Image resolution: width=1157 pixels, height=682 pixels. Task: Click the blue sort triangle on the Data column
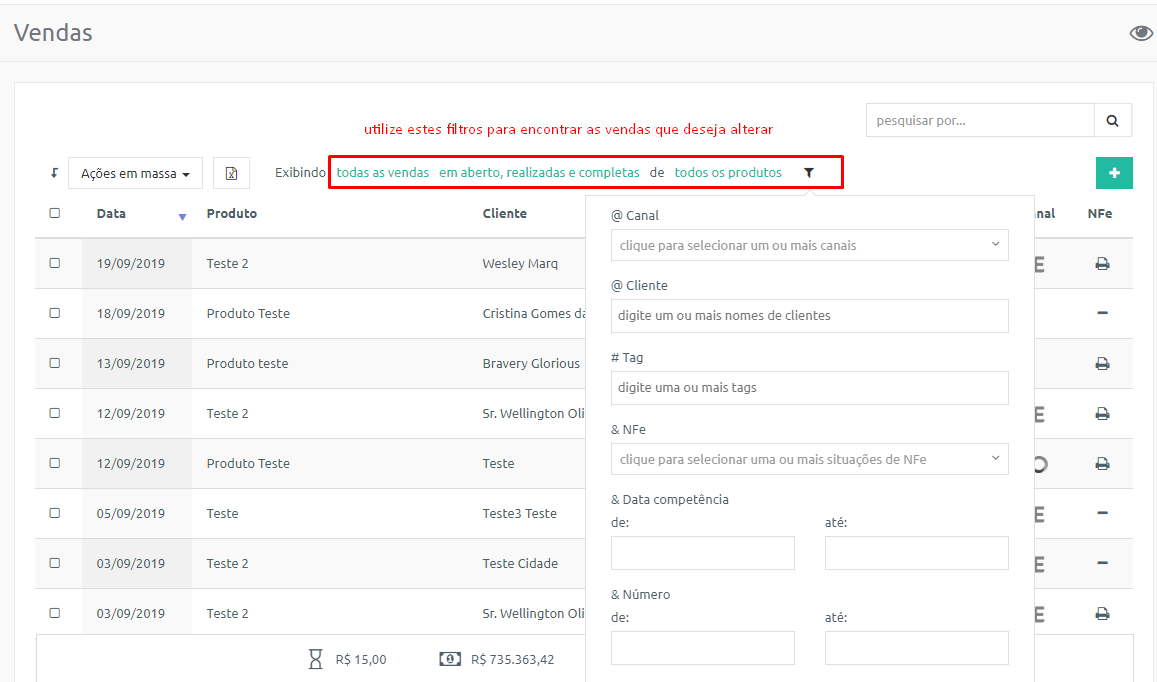[x=182, y=217]
